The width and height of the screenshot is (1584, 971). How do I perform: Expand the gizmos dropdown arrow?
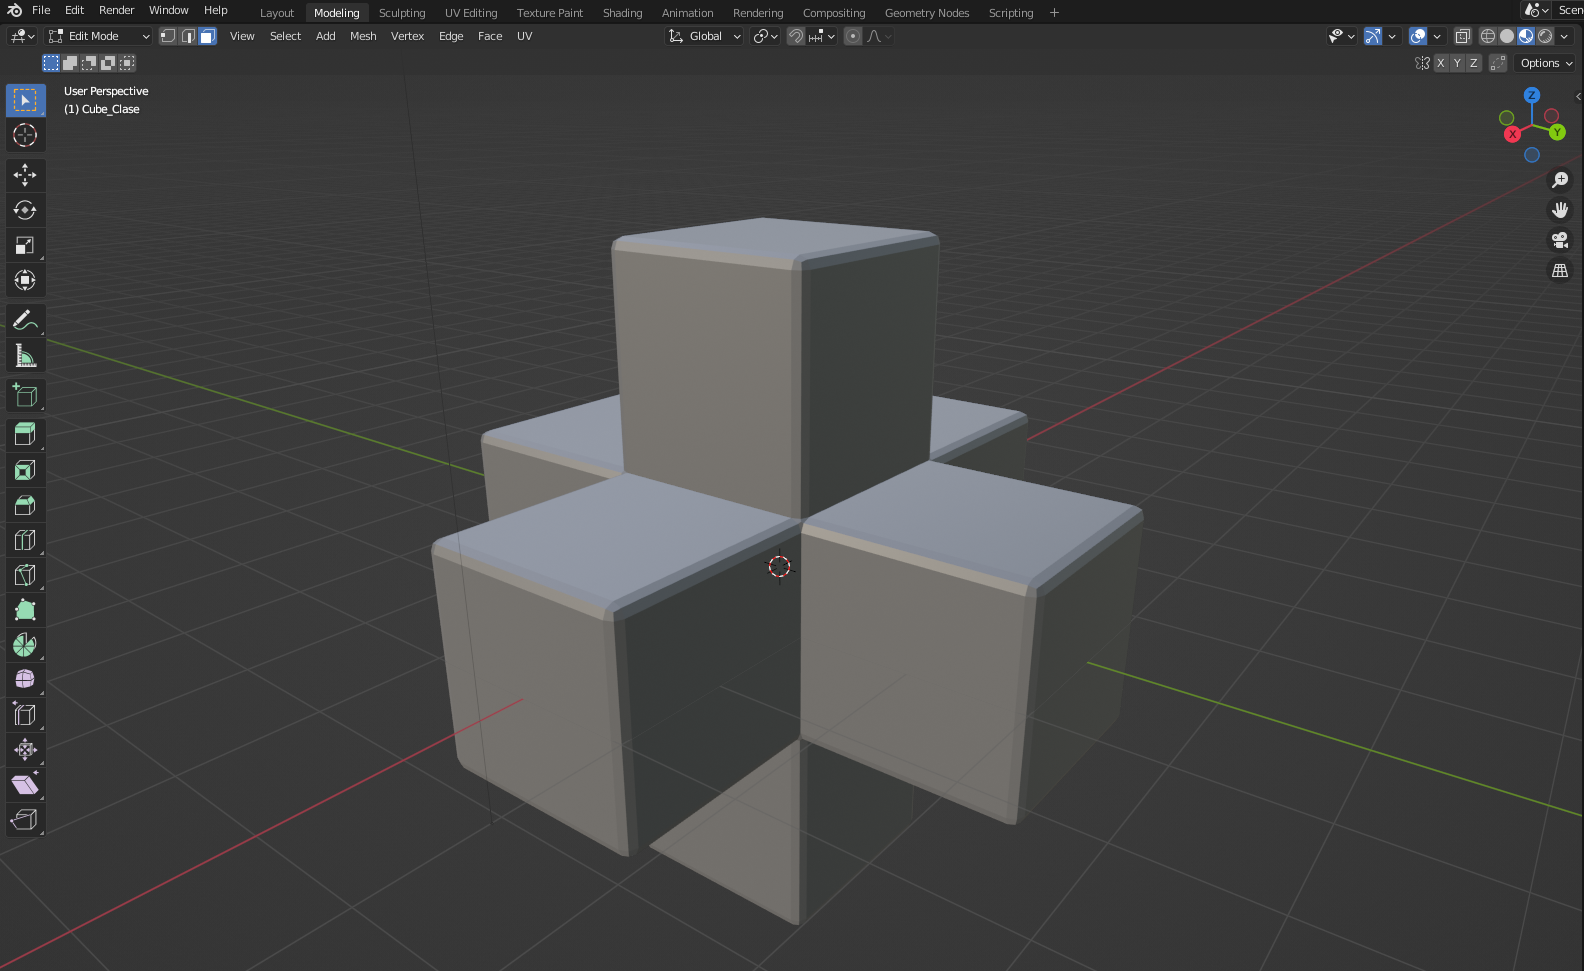(x=1392, y=36)
